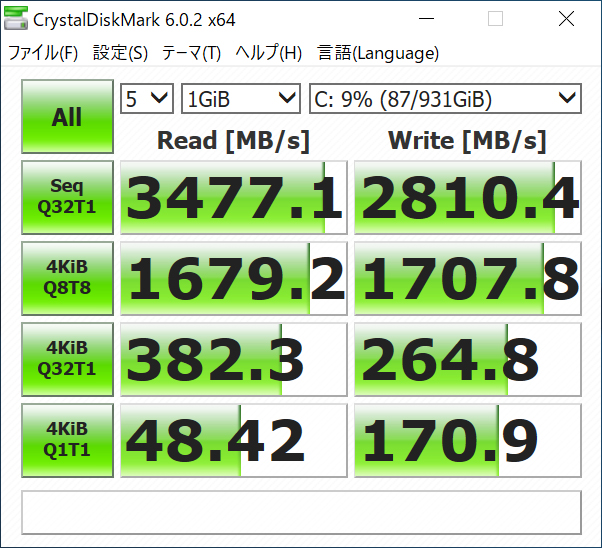
Task: Open the ファイル(F) menu
Action: (x=43, y=53)
